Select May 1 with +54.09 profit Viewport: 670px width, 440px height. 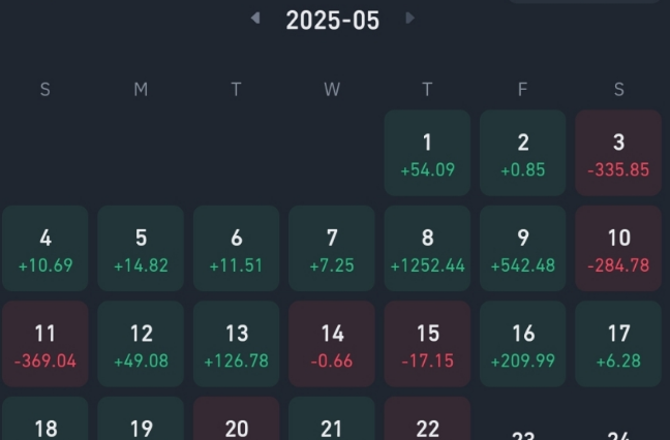(x=427, y=153)
